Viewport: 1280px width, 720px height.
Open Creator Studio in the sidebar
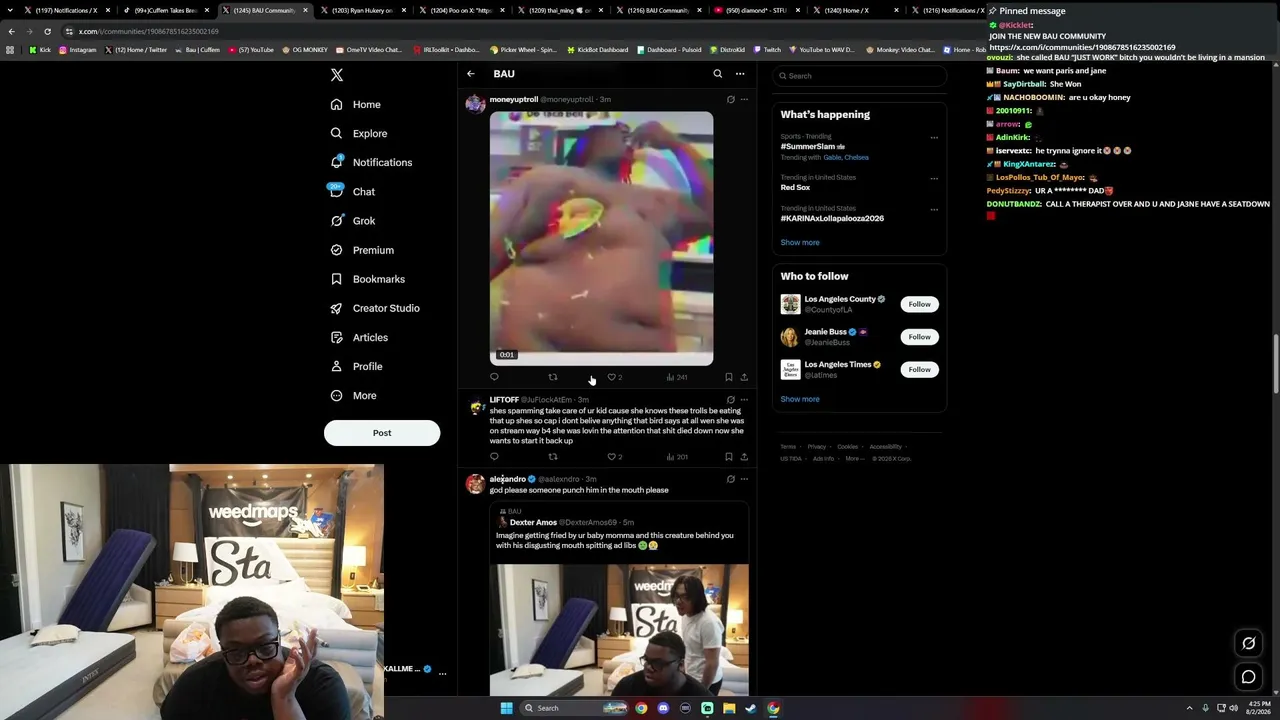(x=374, y=308)
